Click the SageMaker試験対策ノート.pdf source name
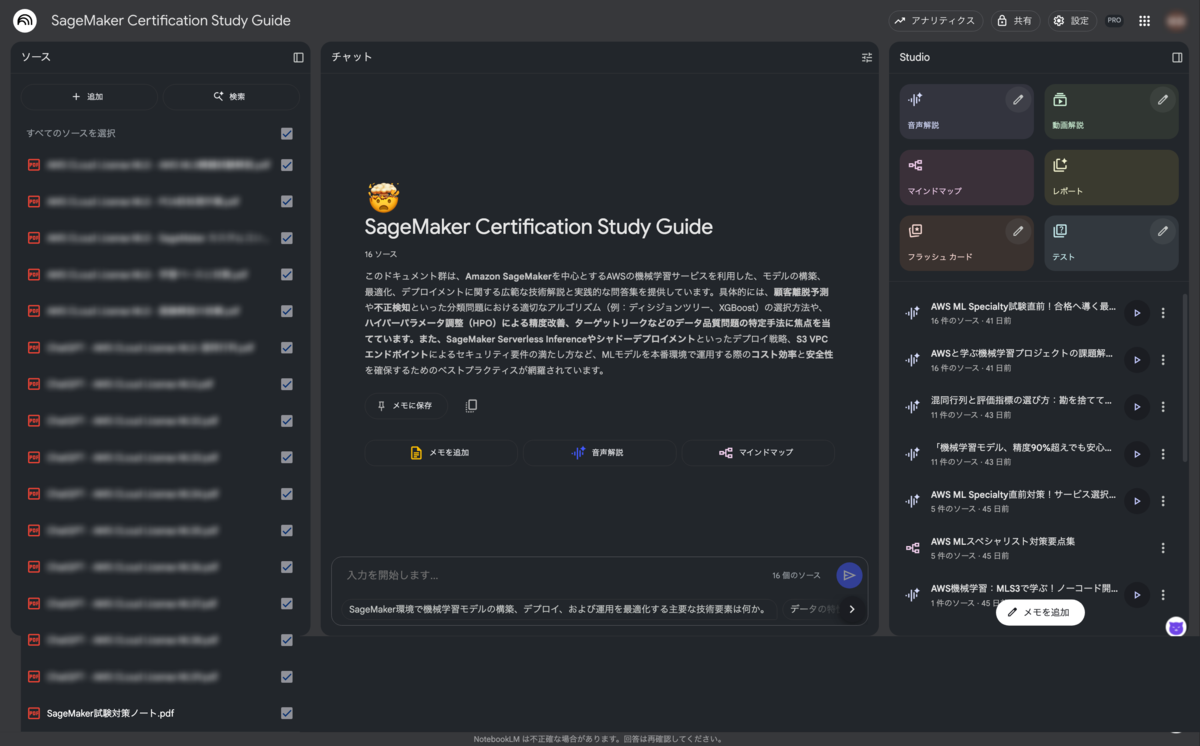Image resolution: width=1200 pixels, height=746 pixels. tap(110, 713)
